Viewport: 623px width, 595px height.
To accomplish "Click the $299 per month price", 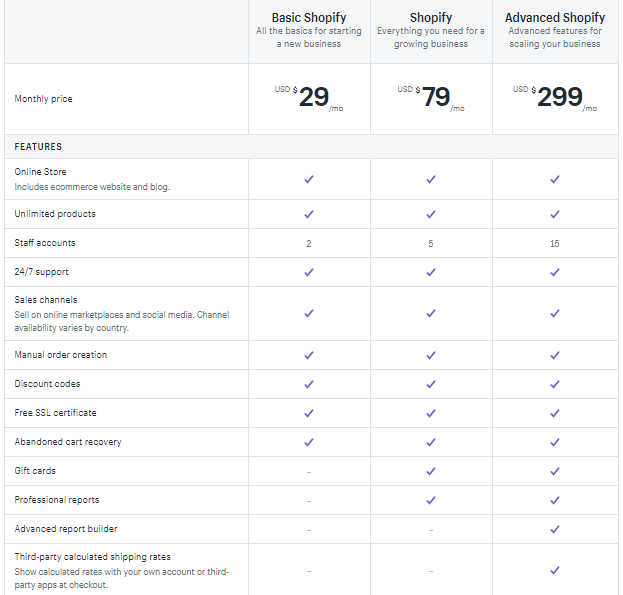I will point(558,98).
